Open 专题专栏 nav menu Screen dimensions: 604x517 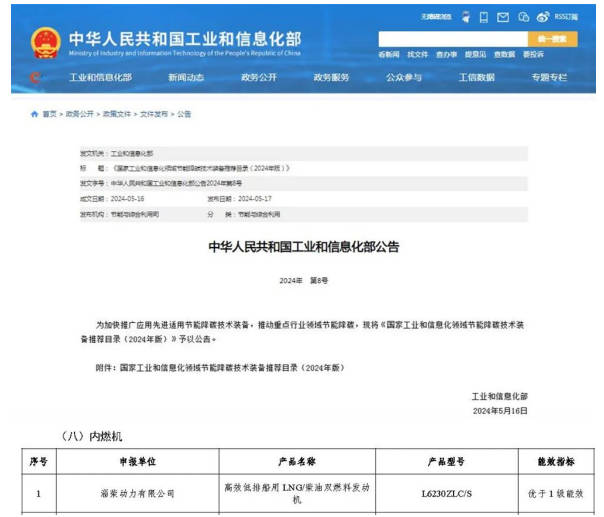(549, 77)
